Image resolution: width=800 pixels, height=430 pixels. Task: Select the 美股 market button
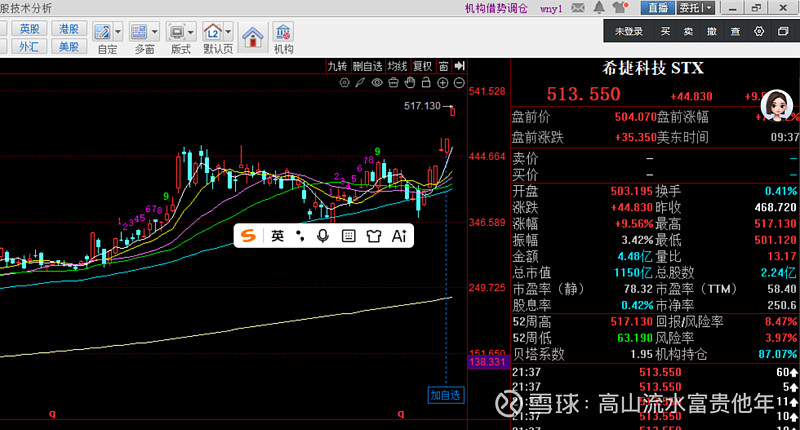pos(69,46)
